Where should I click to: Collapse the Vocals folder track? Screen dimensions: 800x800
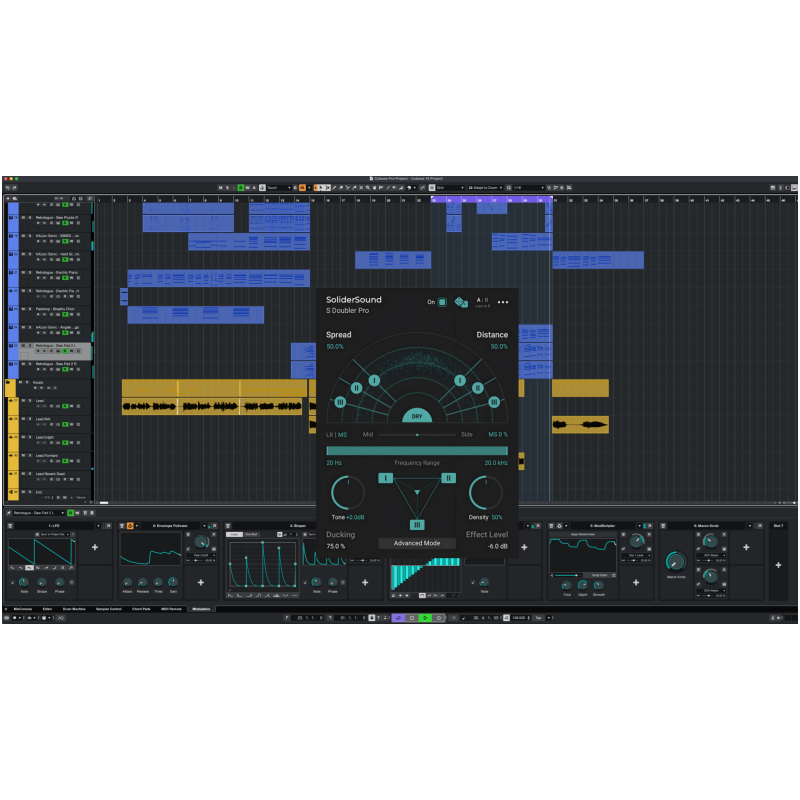pos(8,382)
